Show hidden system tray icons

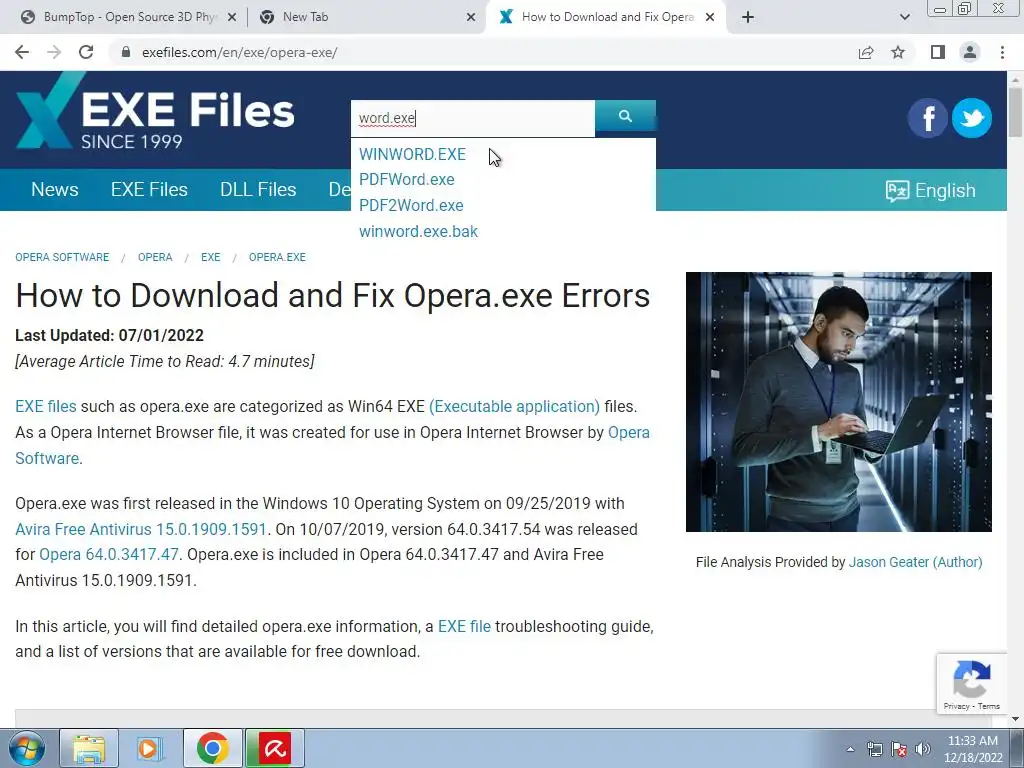(850, 749)
